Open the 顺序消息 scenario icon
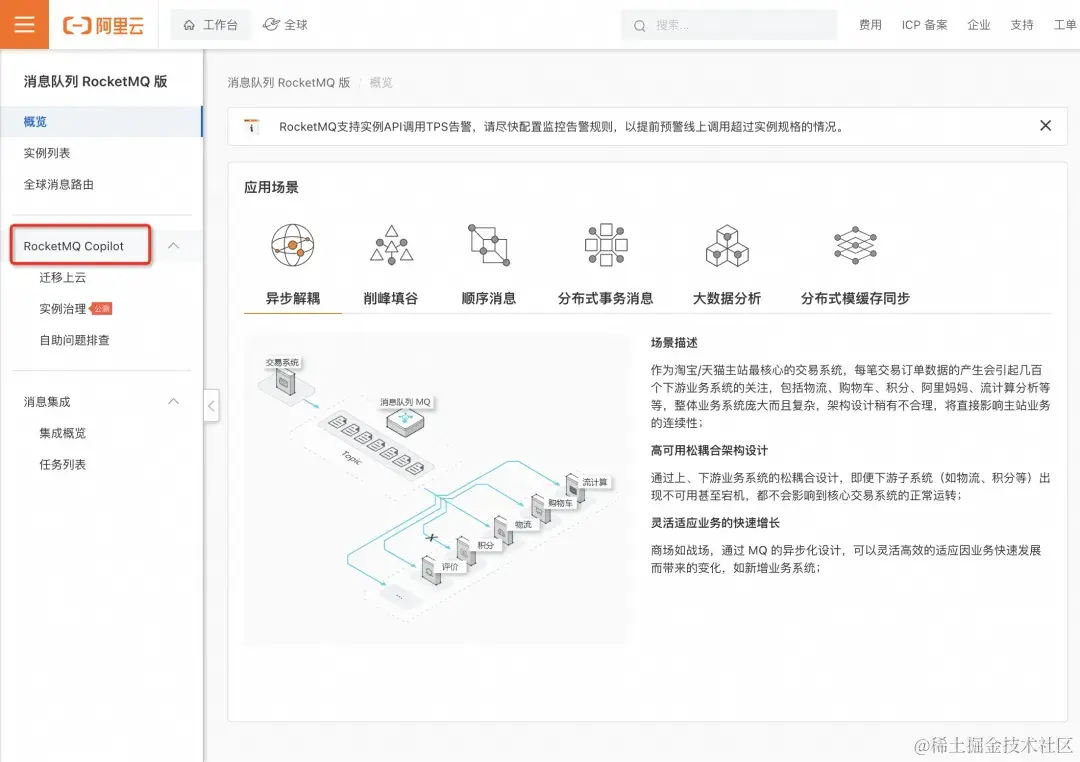The width and height of the screenshot is (1080, 762). tap(488, 243)
